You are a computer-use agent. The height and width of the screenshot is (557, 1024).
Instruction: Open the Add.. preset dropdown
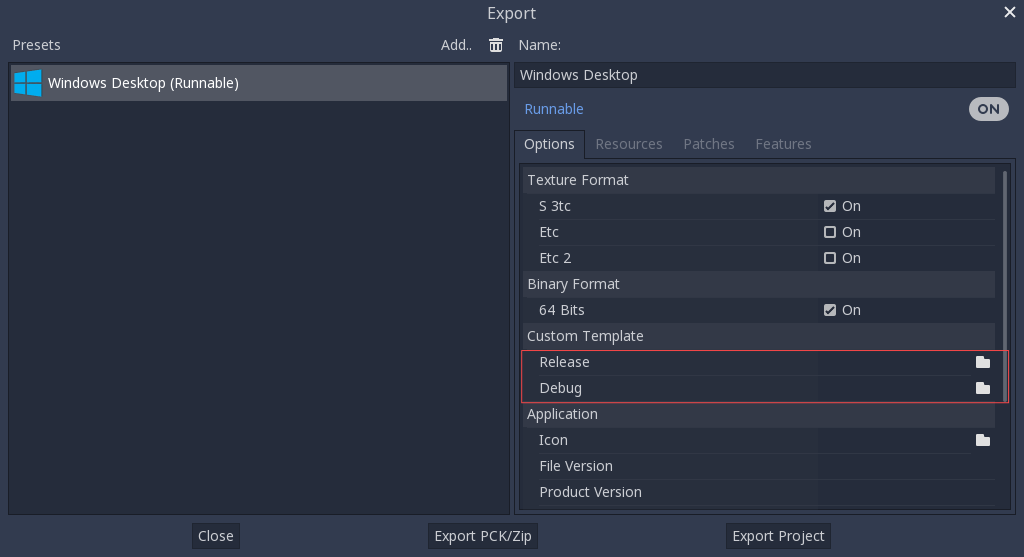456,45
